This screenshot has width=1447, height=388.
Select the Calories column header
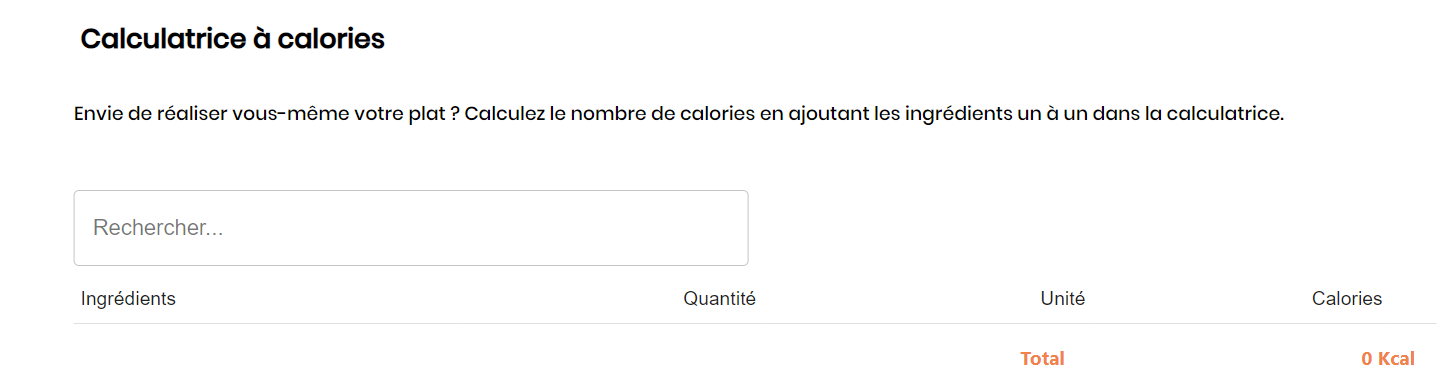click(1347, 299)
